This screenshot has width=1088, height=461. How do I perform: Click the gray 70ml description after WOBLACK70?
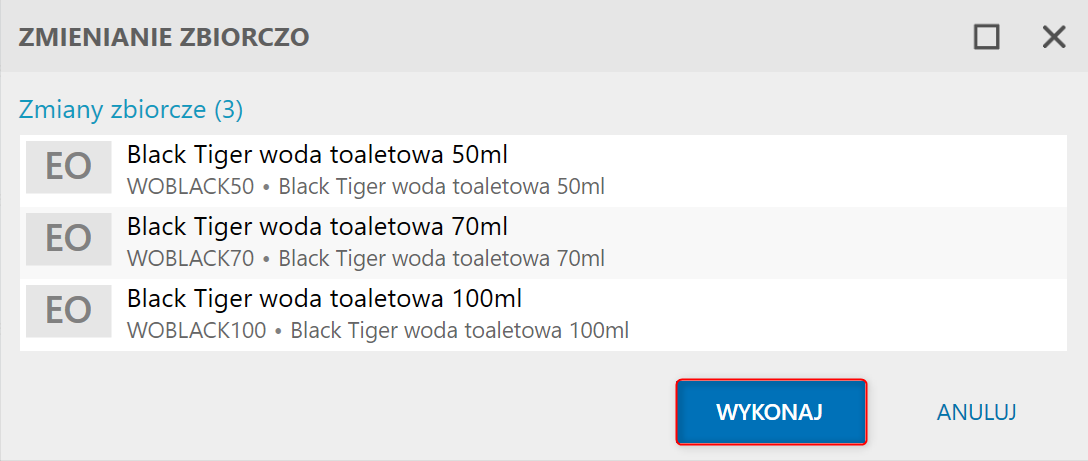pos(441,258)
